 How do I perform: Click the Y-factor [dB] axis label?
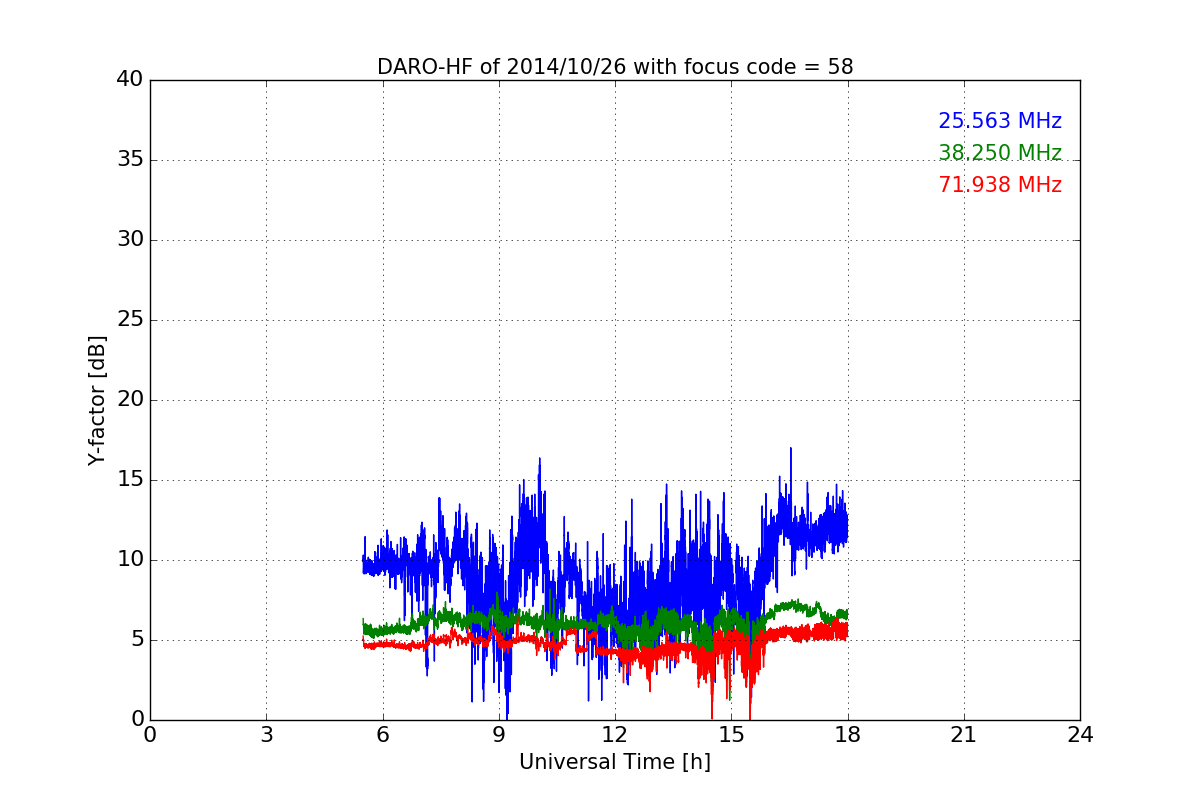tap(97, 400)
